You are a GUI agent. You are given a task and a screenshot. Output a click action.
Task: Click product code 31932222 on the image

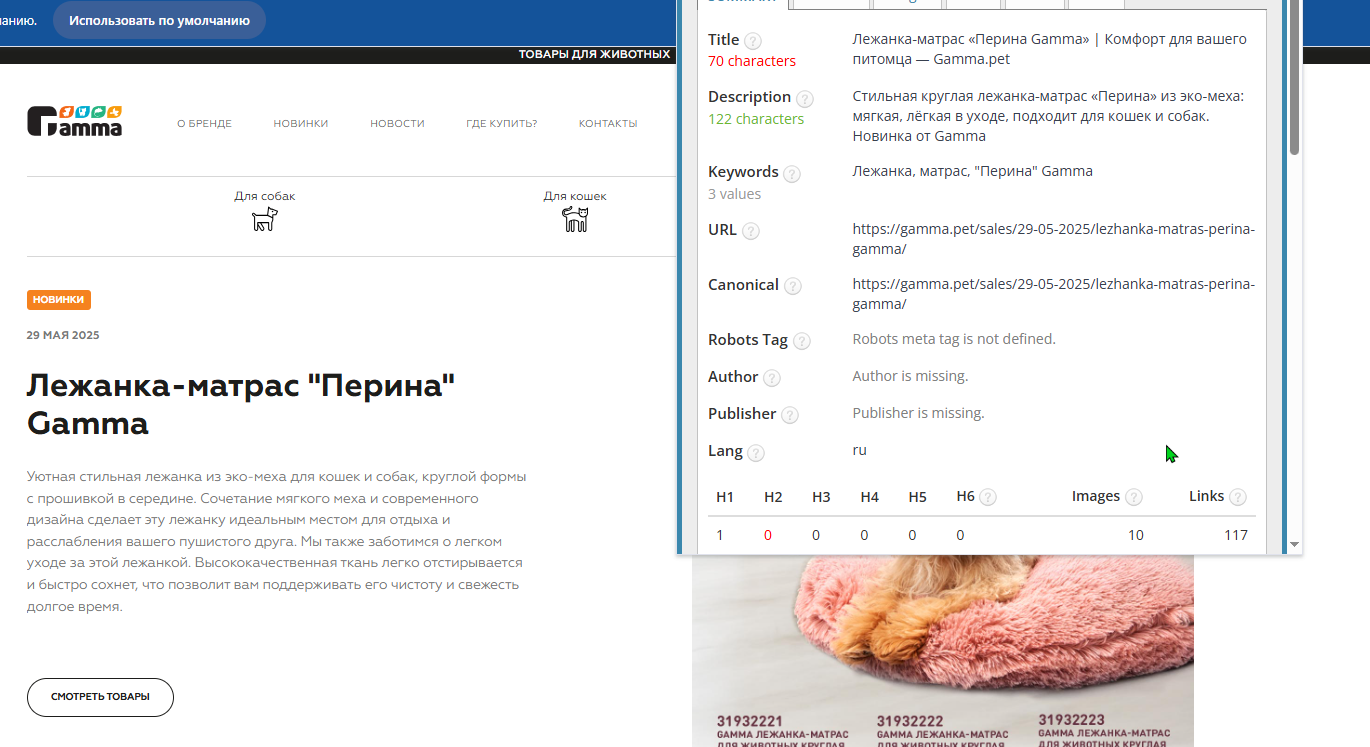click(910, 720)
